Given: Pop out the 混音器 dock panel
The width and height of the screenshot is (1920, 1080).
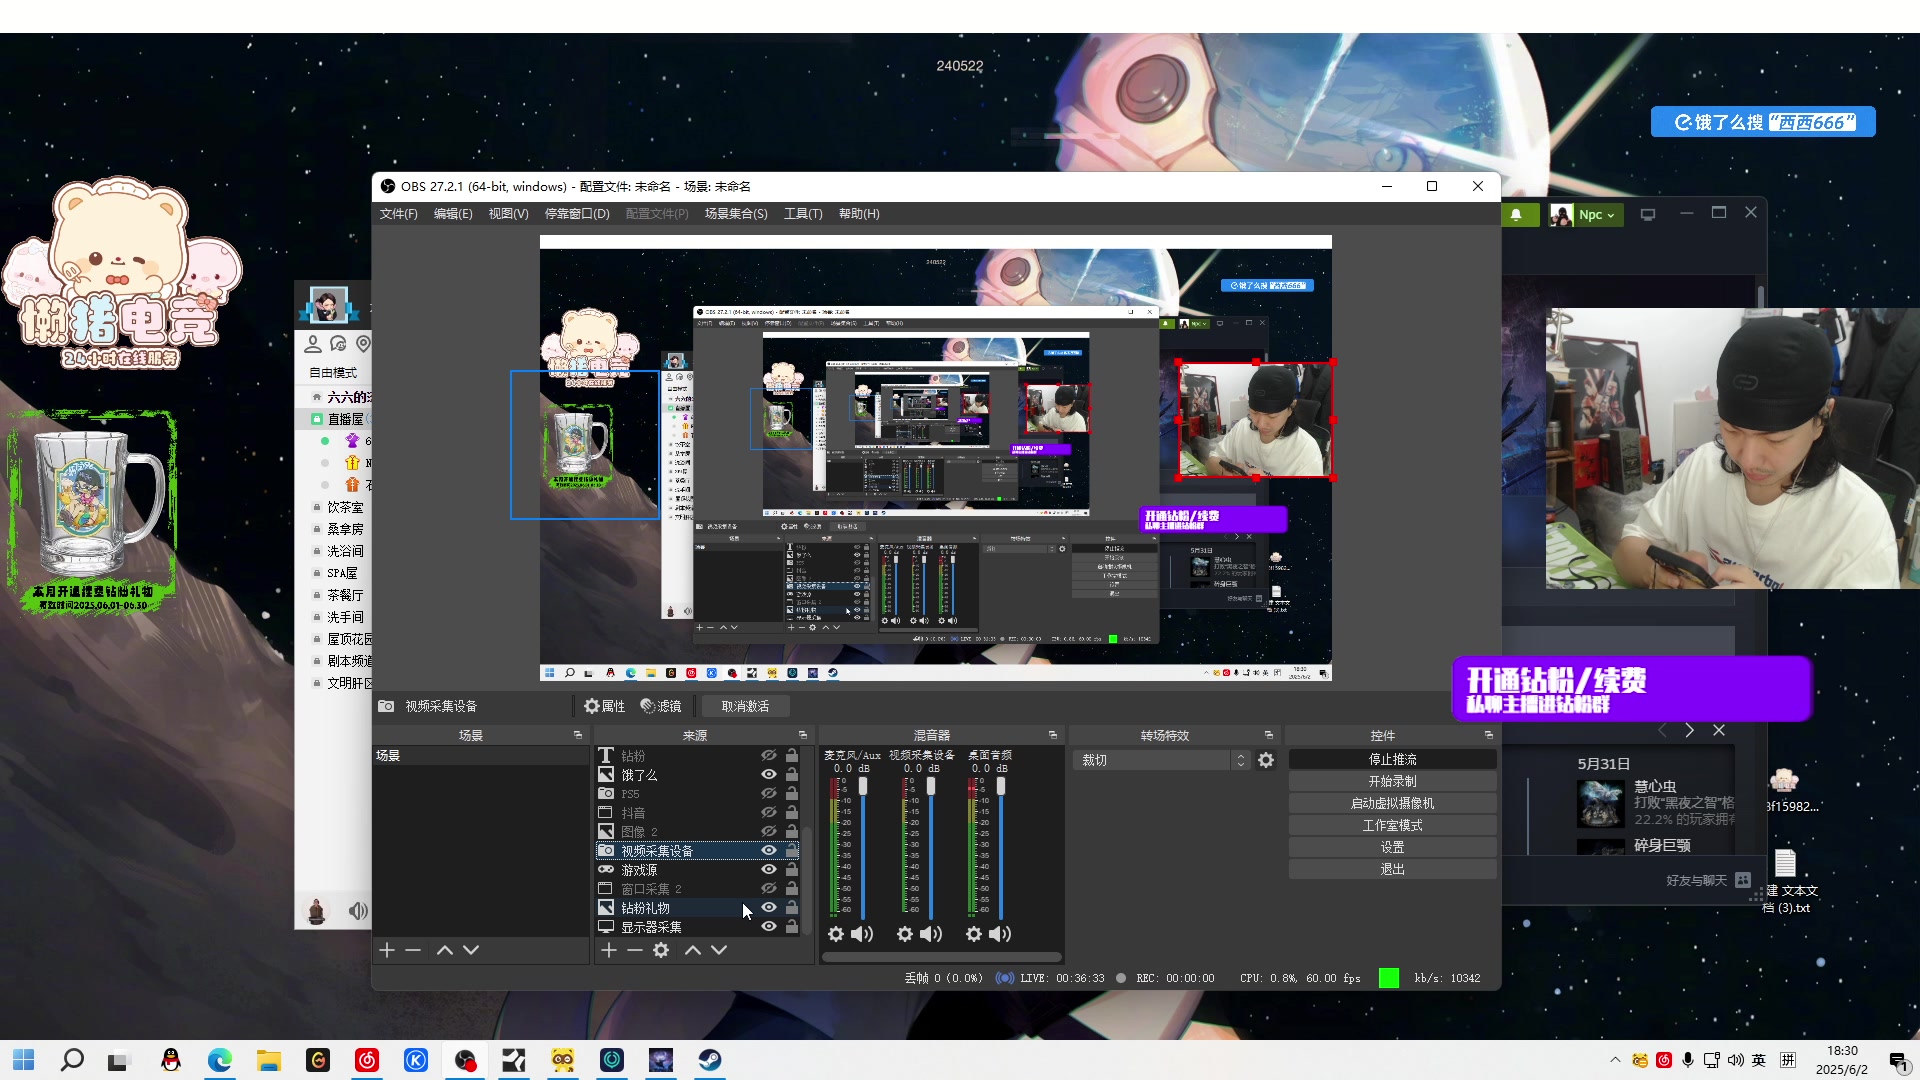Looking at the screenshot, I should coord(1052,735).
